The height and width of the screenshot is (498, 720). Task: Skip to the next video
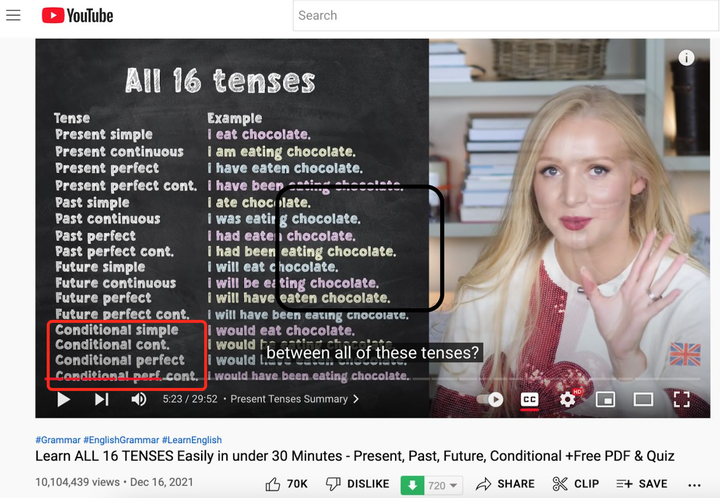click(x=101, y=399)
